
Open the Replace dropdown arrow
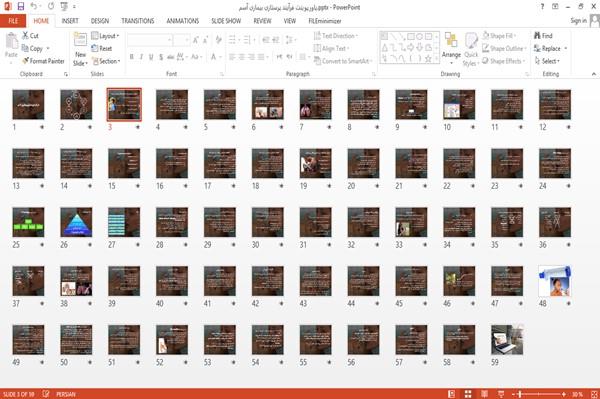tap(566, 48)
